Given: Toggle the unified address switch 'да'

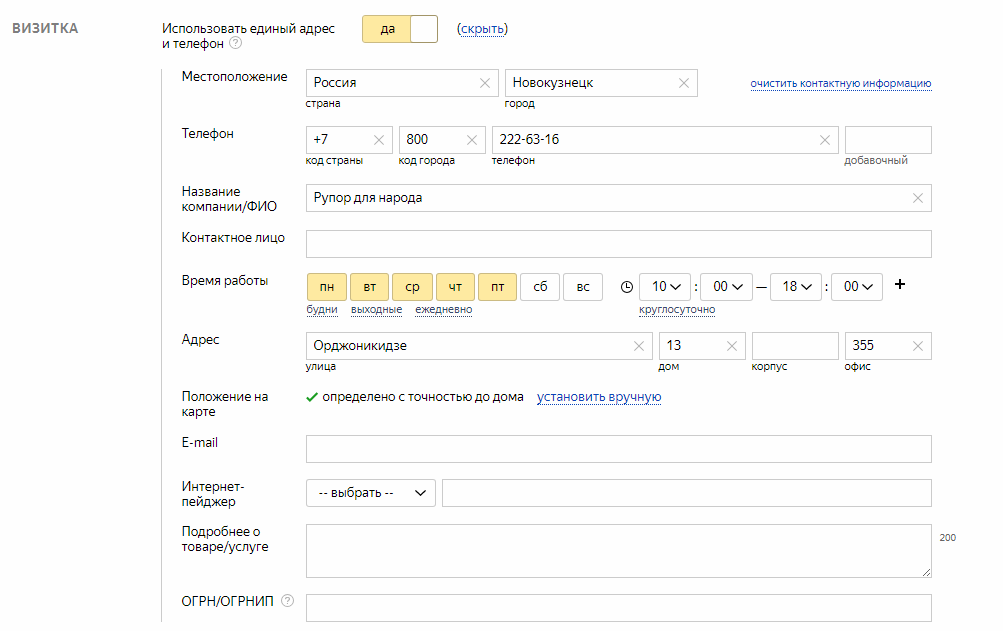Looking at the screenshot, I should point(400,29).
